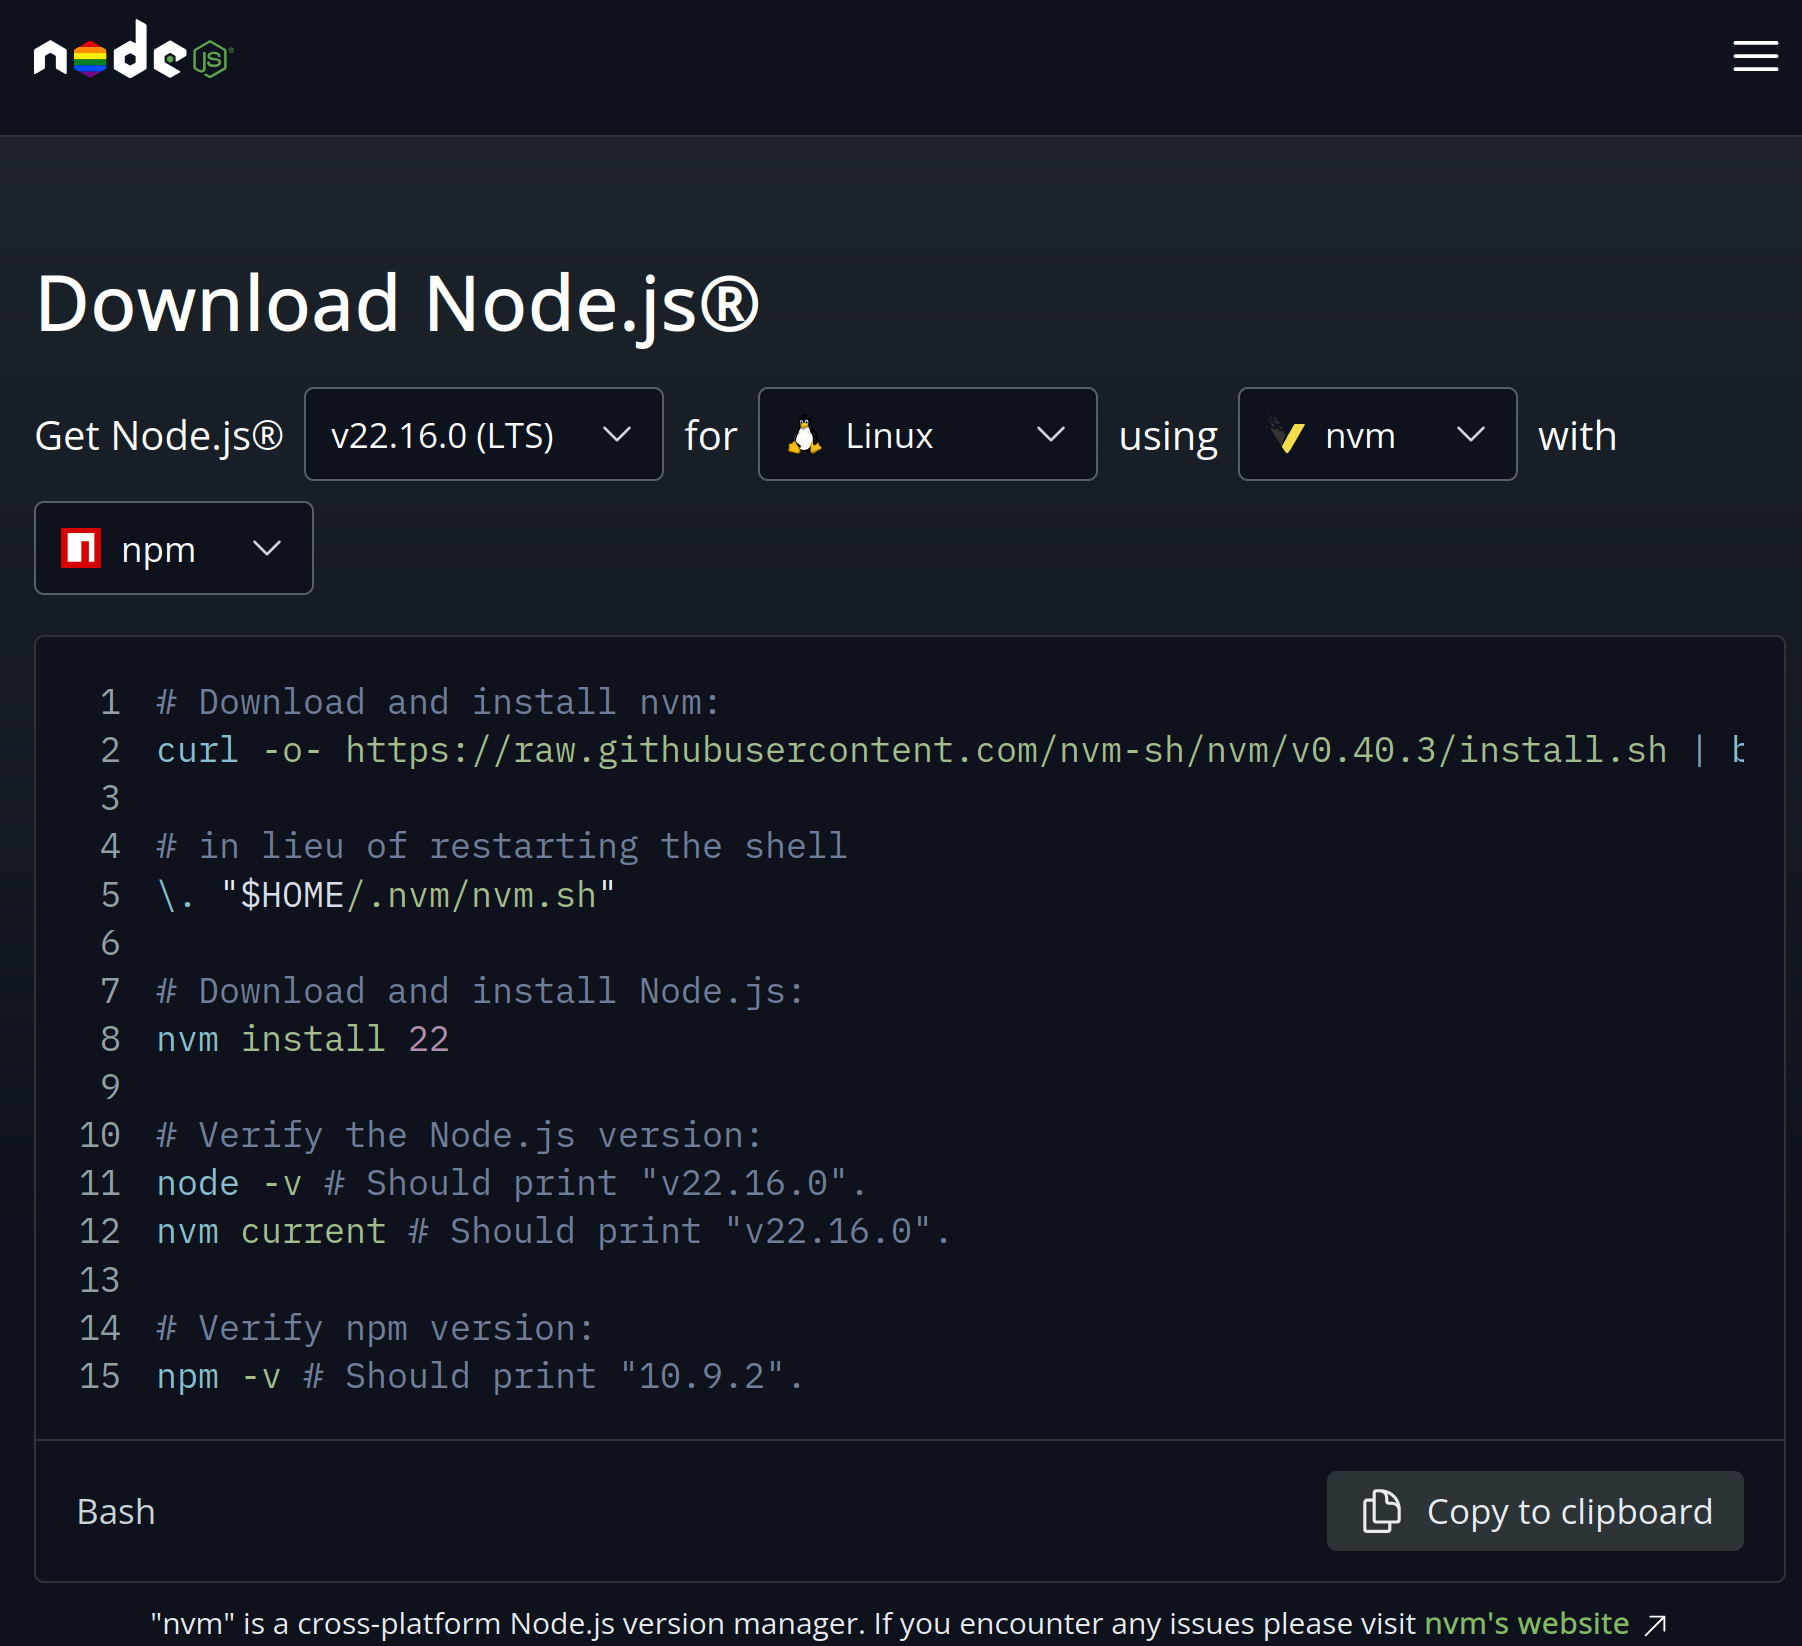Image resolution: width=1802 pixels, height=1646 pixels.
Task: Click the Node.js logo
Action: [134, 50]
